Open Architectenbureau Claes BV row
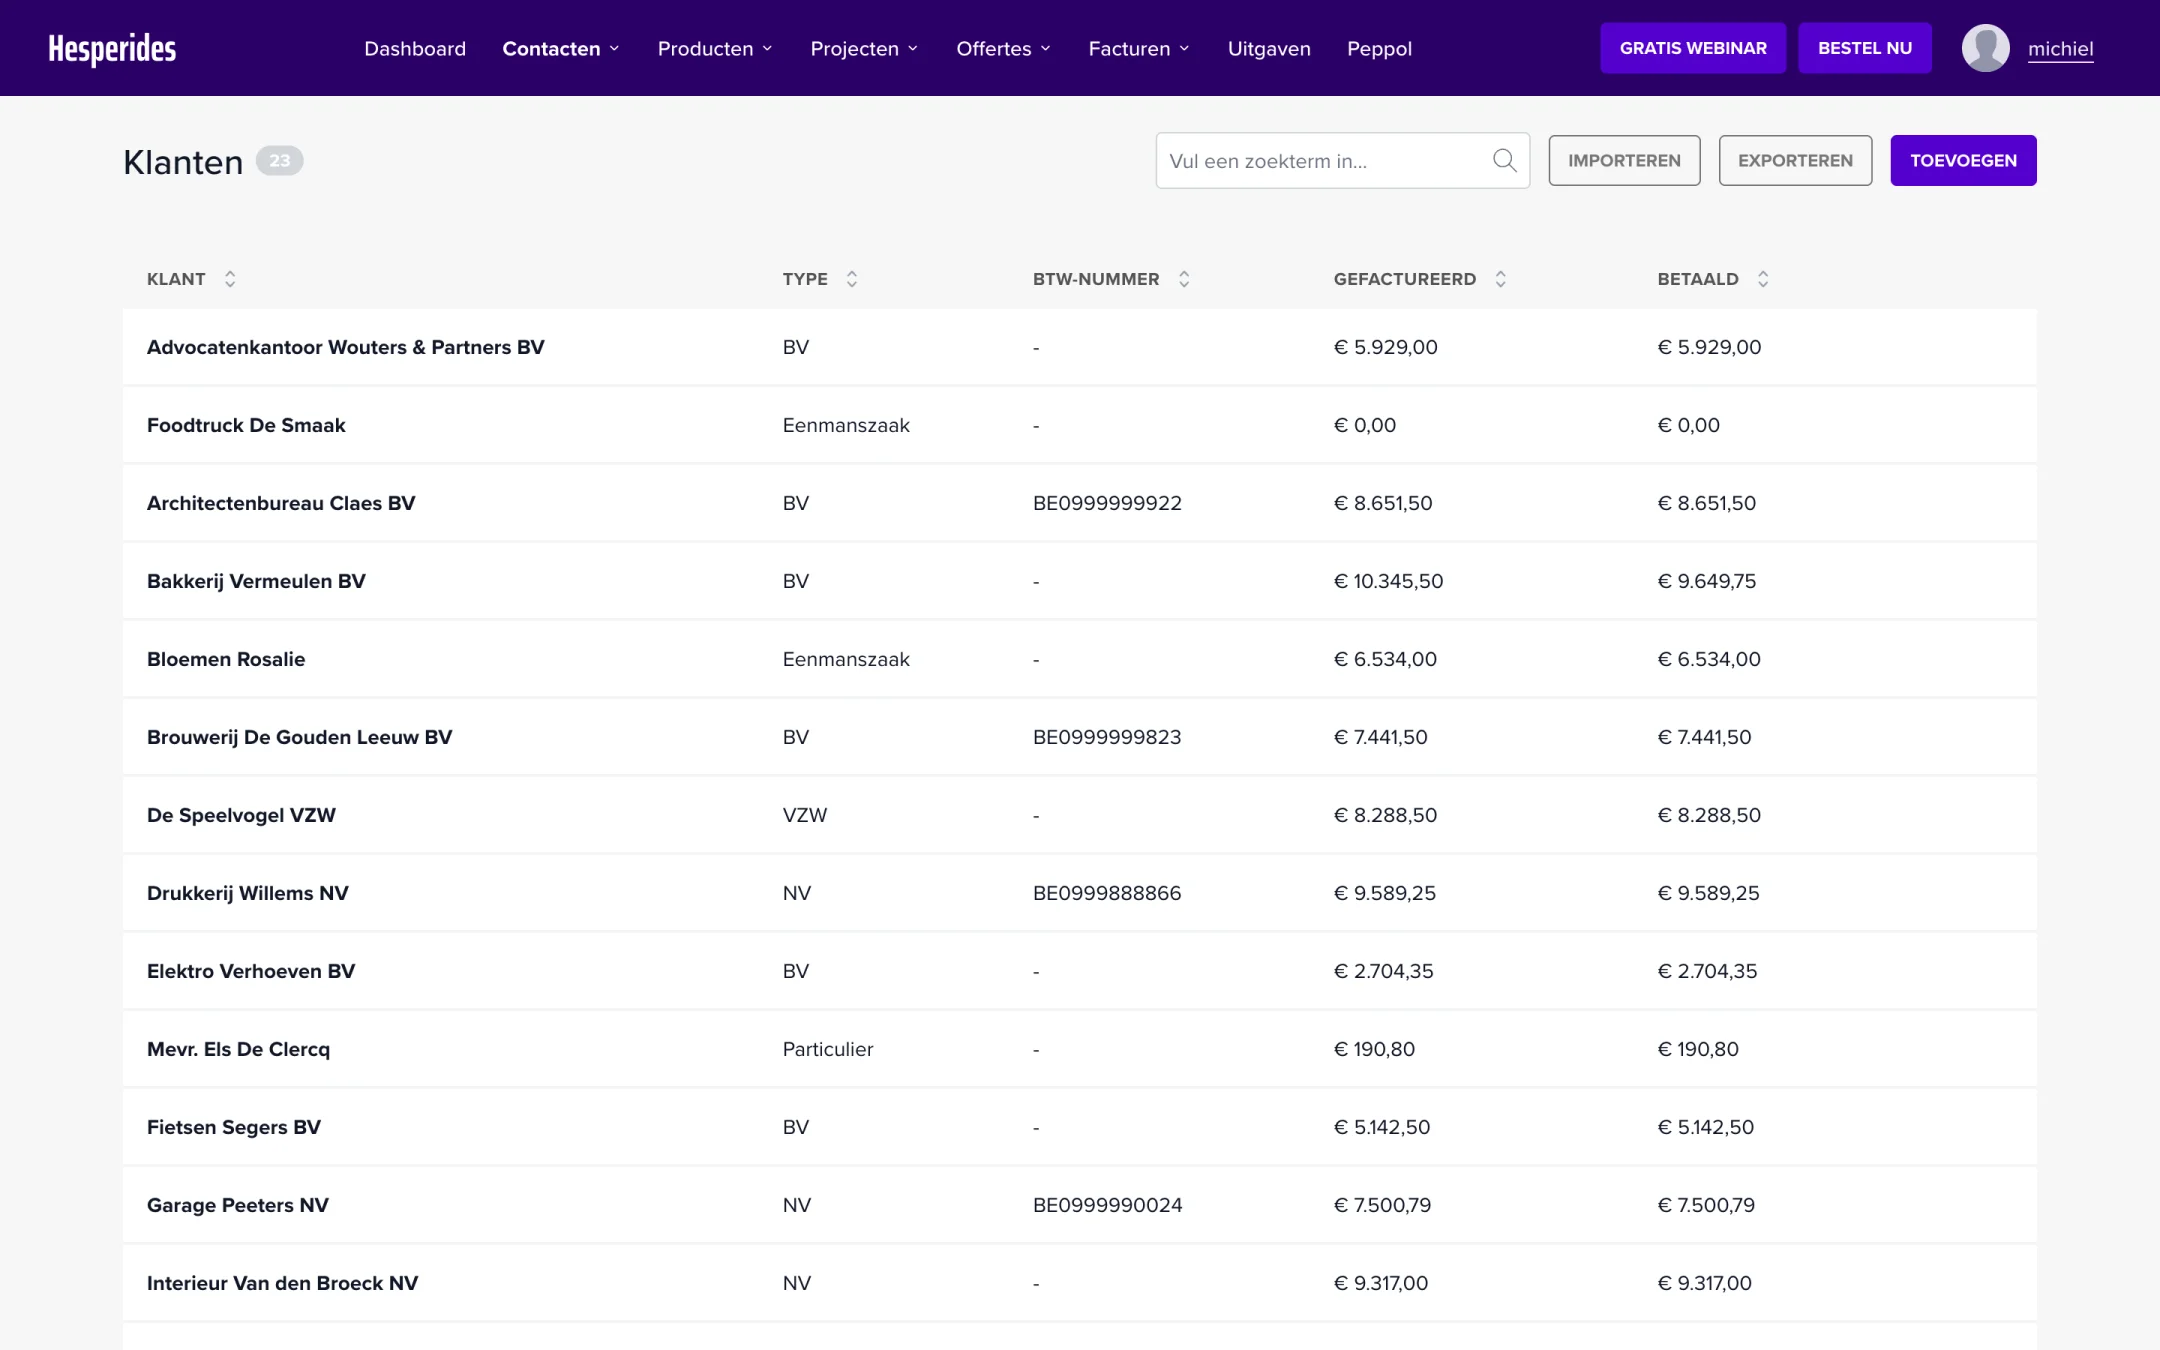The width and height of the screenshot is (2160, 1350). (x=1079, y=503)
